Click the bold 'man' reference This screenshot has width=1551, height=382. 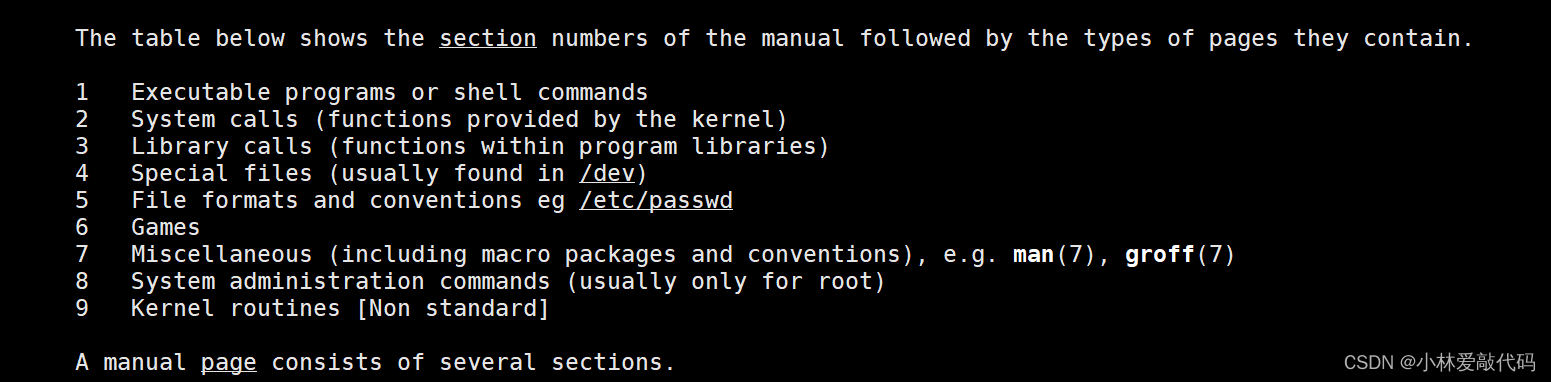(x=1034, y=255)
